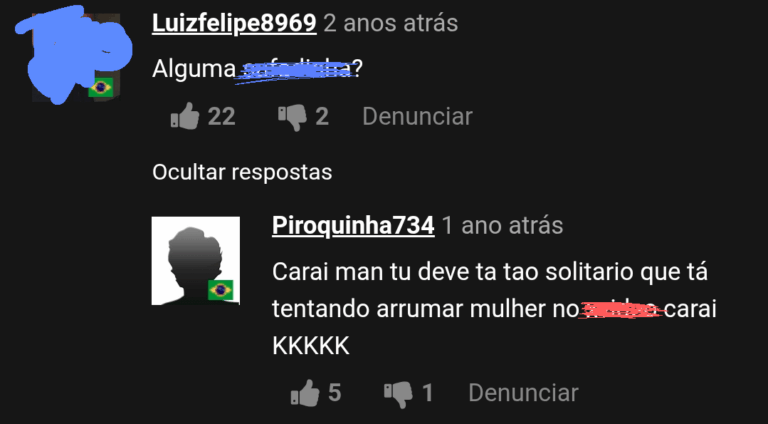768x424 pixels.
Task: Click the '1 ano atrás' timestamp
Action: (503, 225)
